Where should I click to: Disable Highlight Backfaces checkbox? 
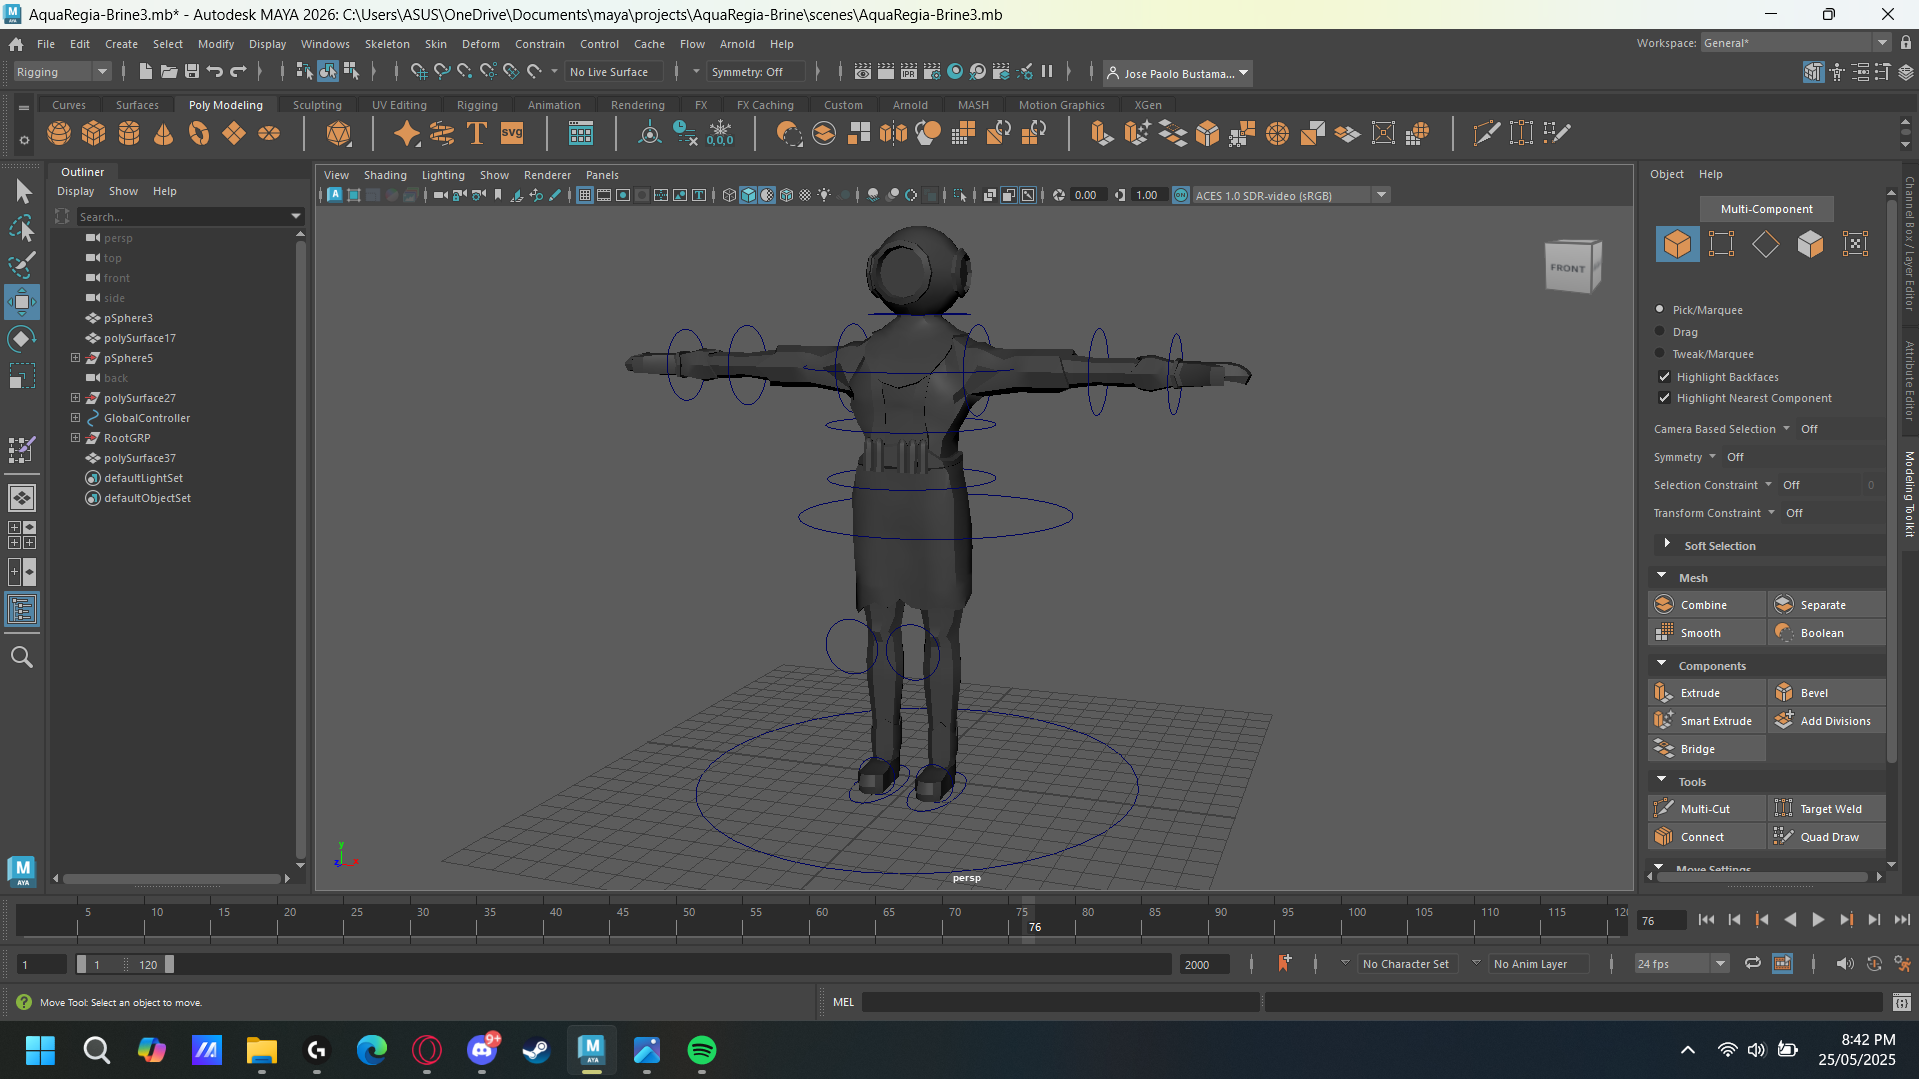pos(1665,377)
